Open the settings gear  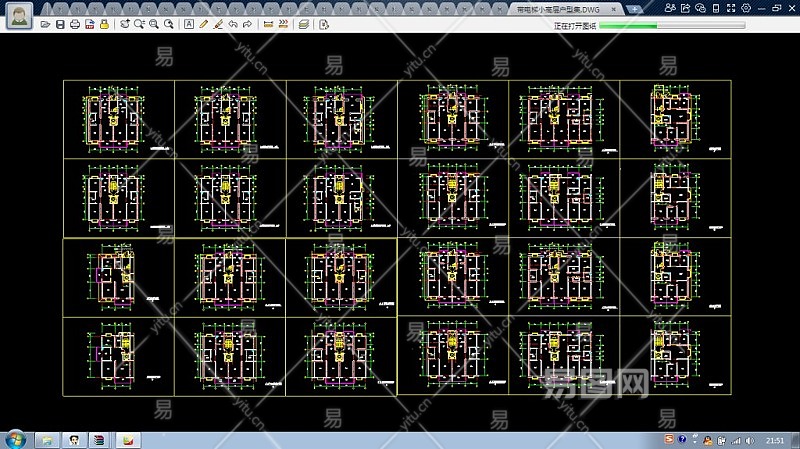click(746, 8)
